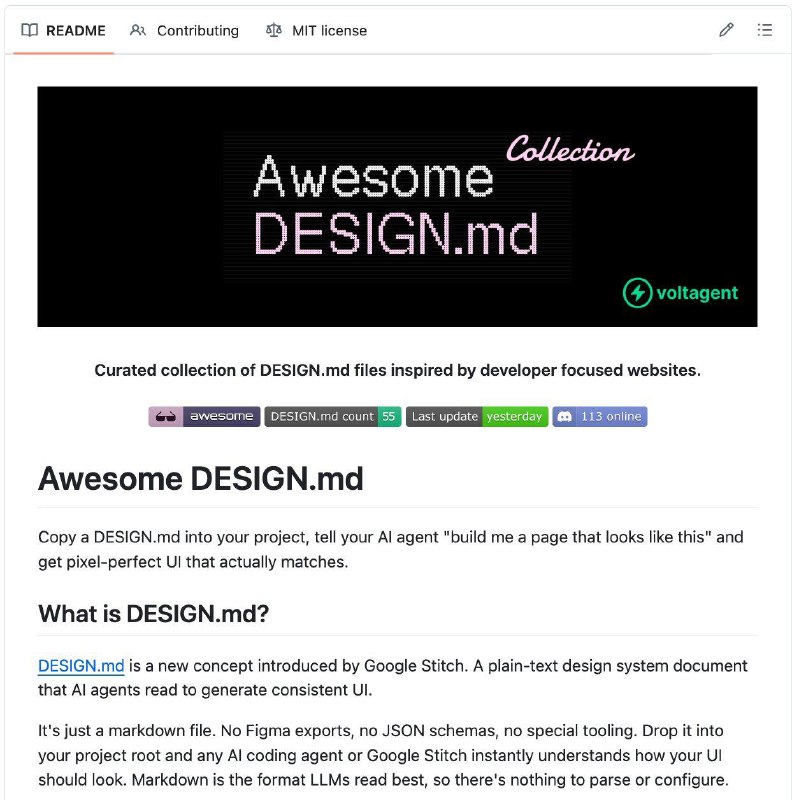Click the pink Collection script text

click(569, 151)
